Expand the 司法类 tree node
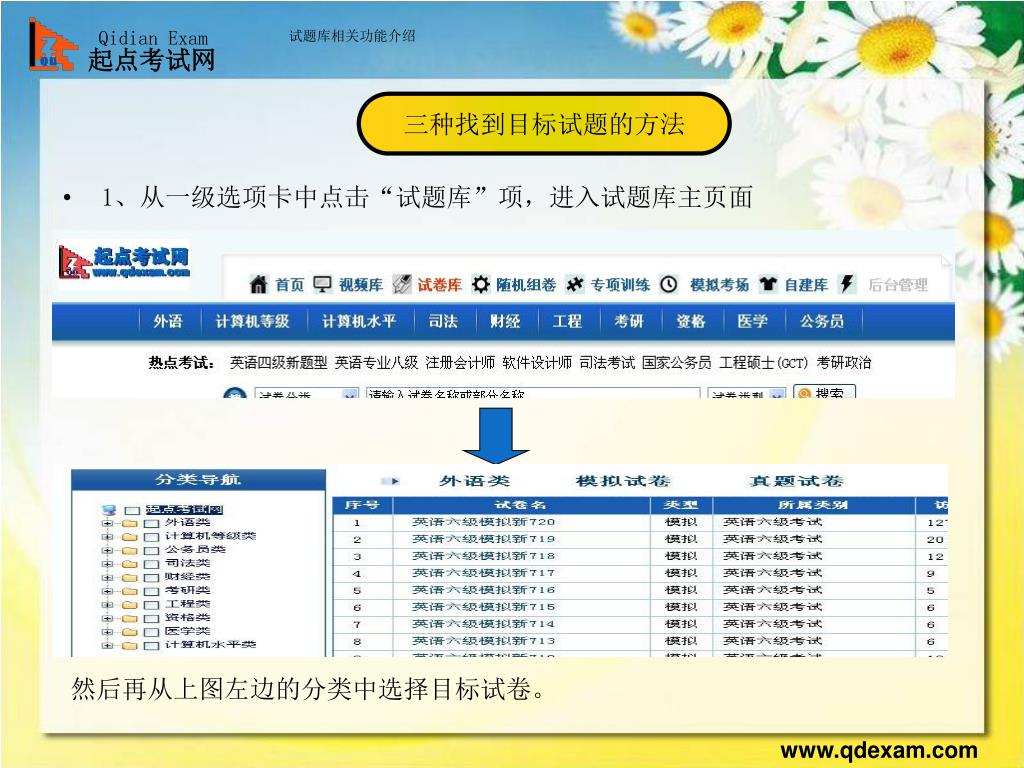The height and width of the screenshot is (768, 1024). coord(107,564)
